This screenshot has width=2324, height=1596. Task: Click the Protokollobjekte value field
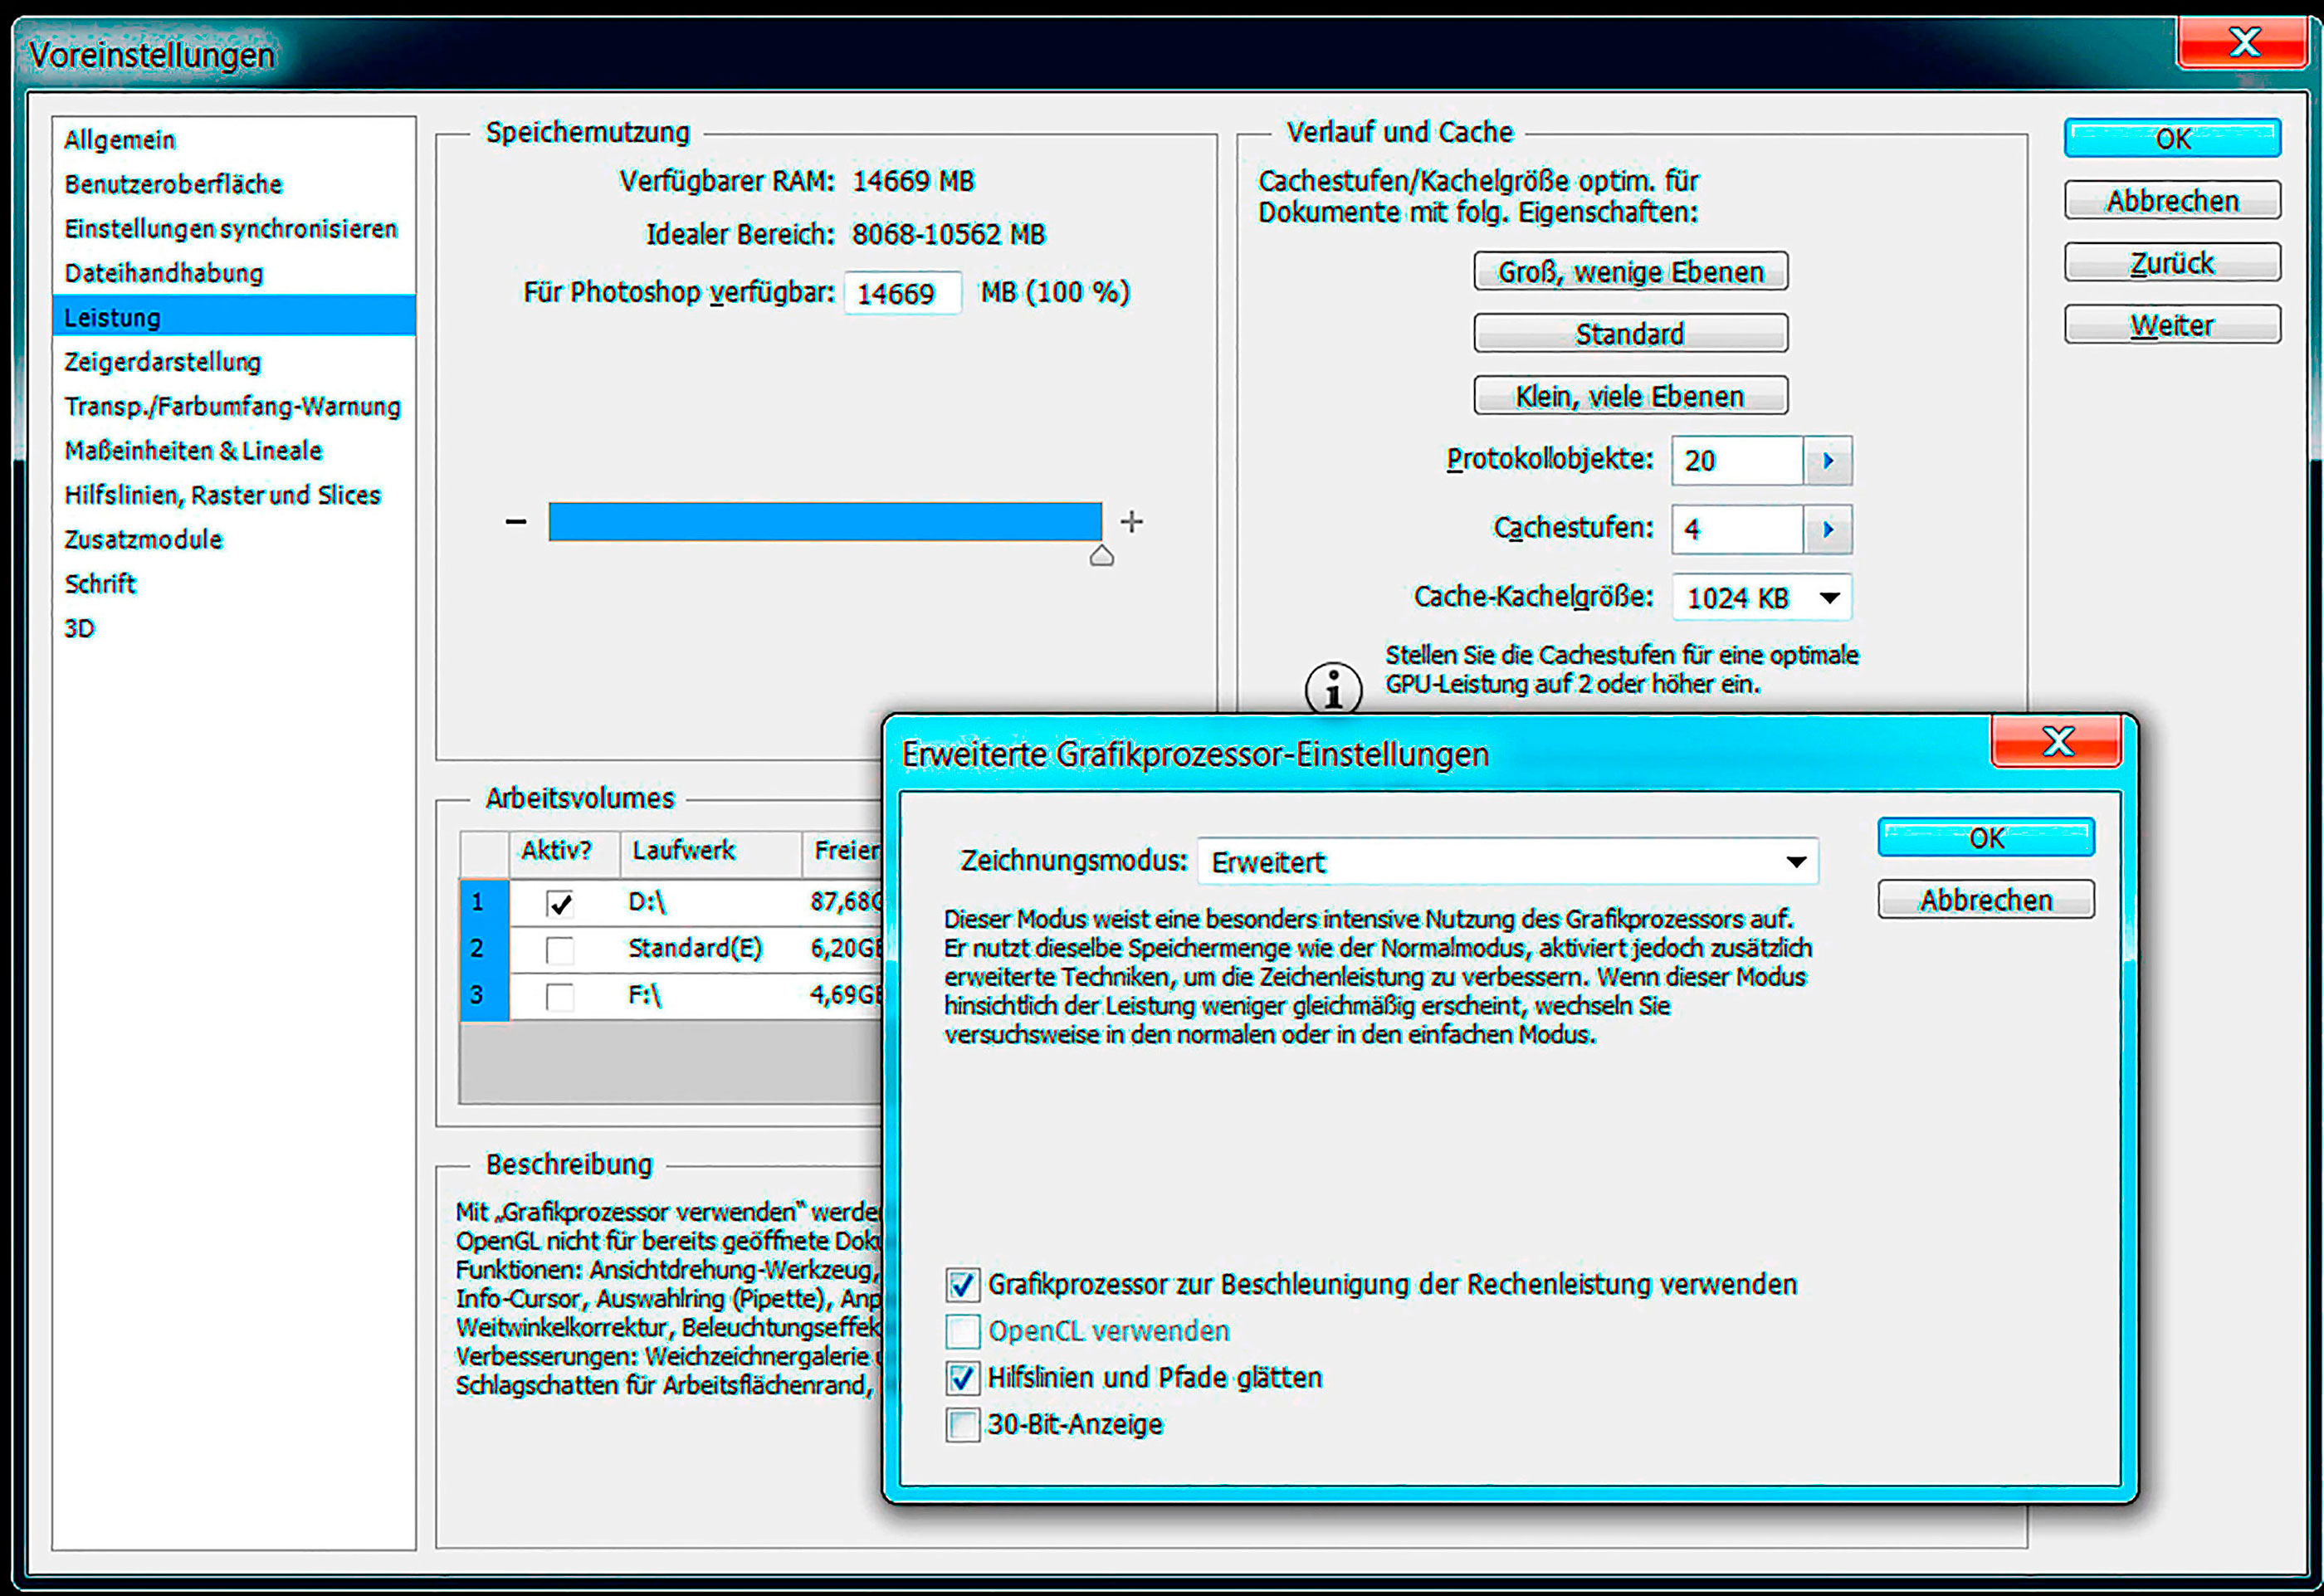click(1737, 460)
